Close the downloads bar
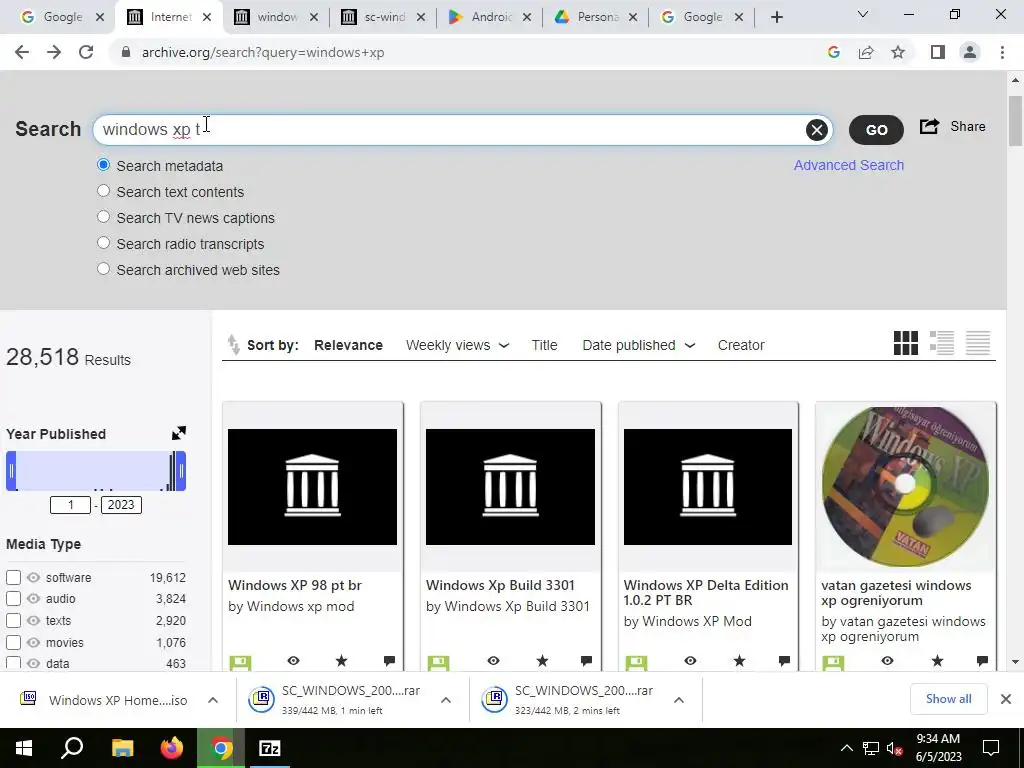Image resolution: width=1024 pixels, height=768 pixels. click(x=1006, y=699)
